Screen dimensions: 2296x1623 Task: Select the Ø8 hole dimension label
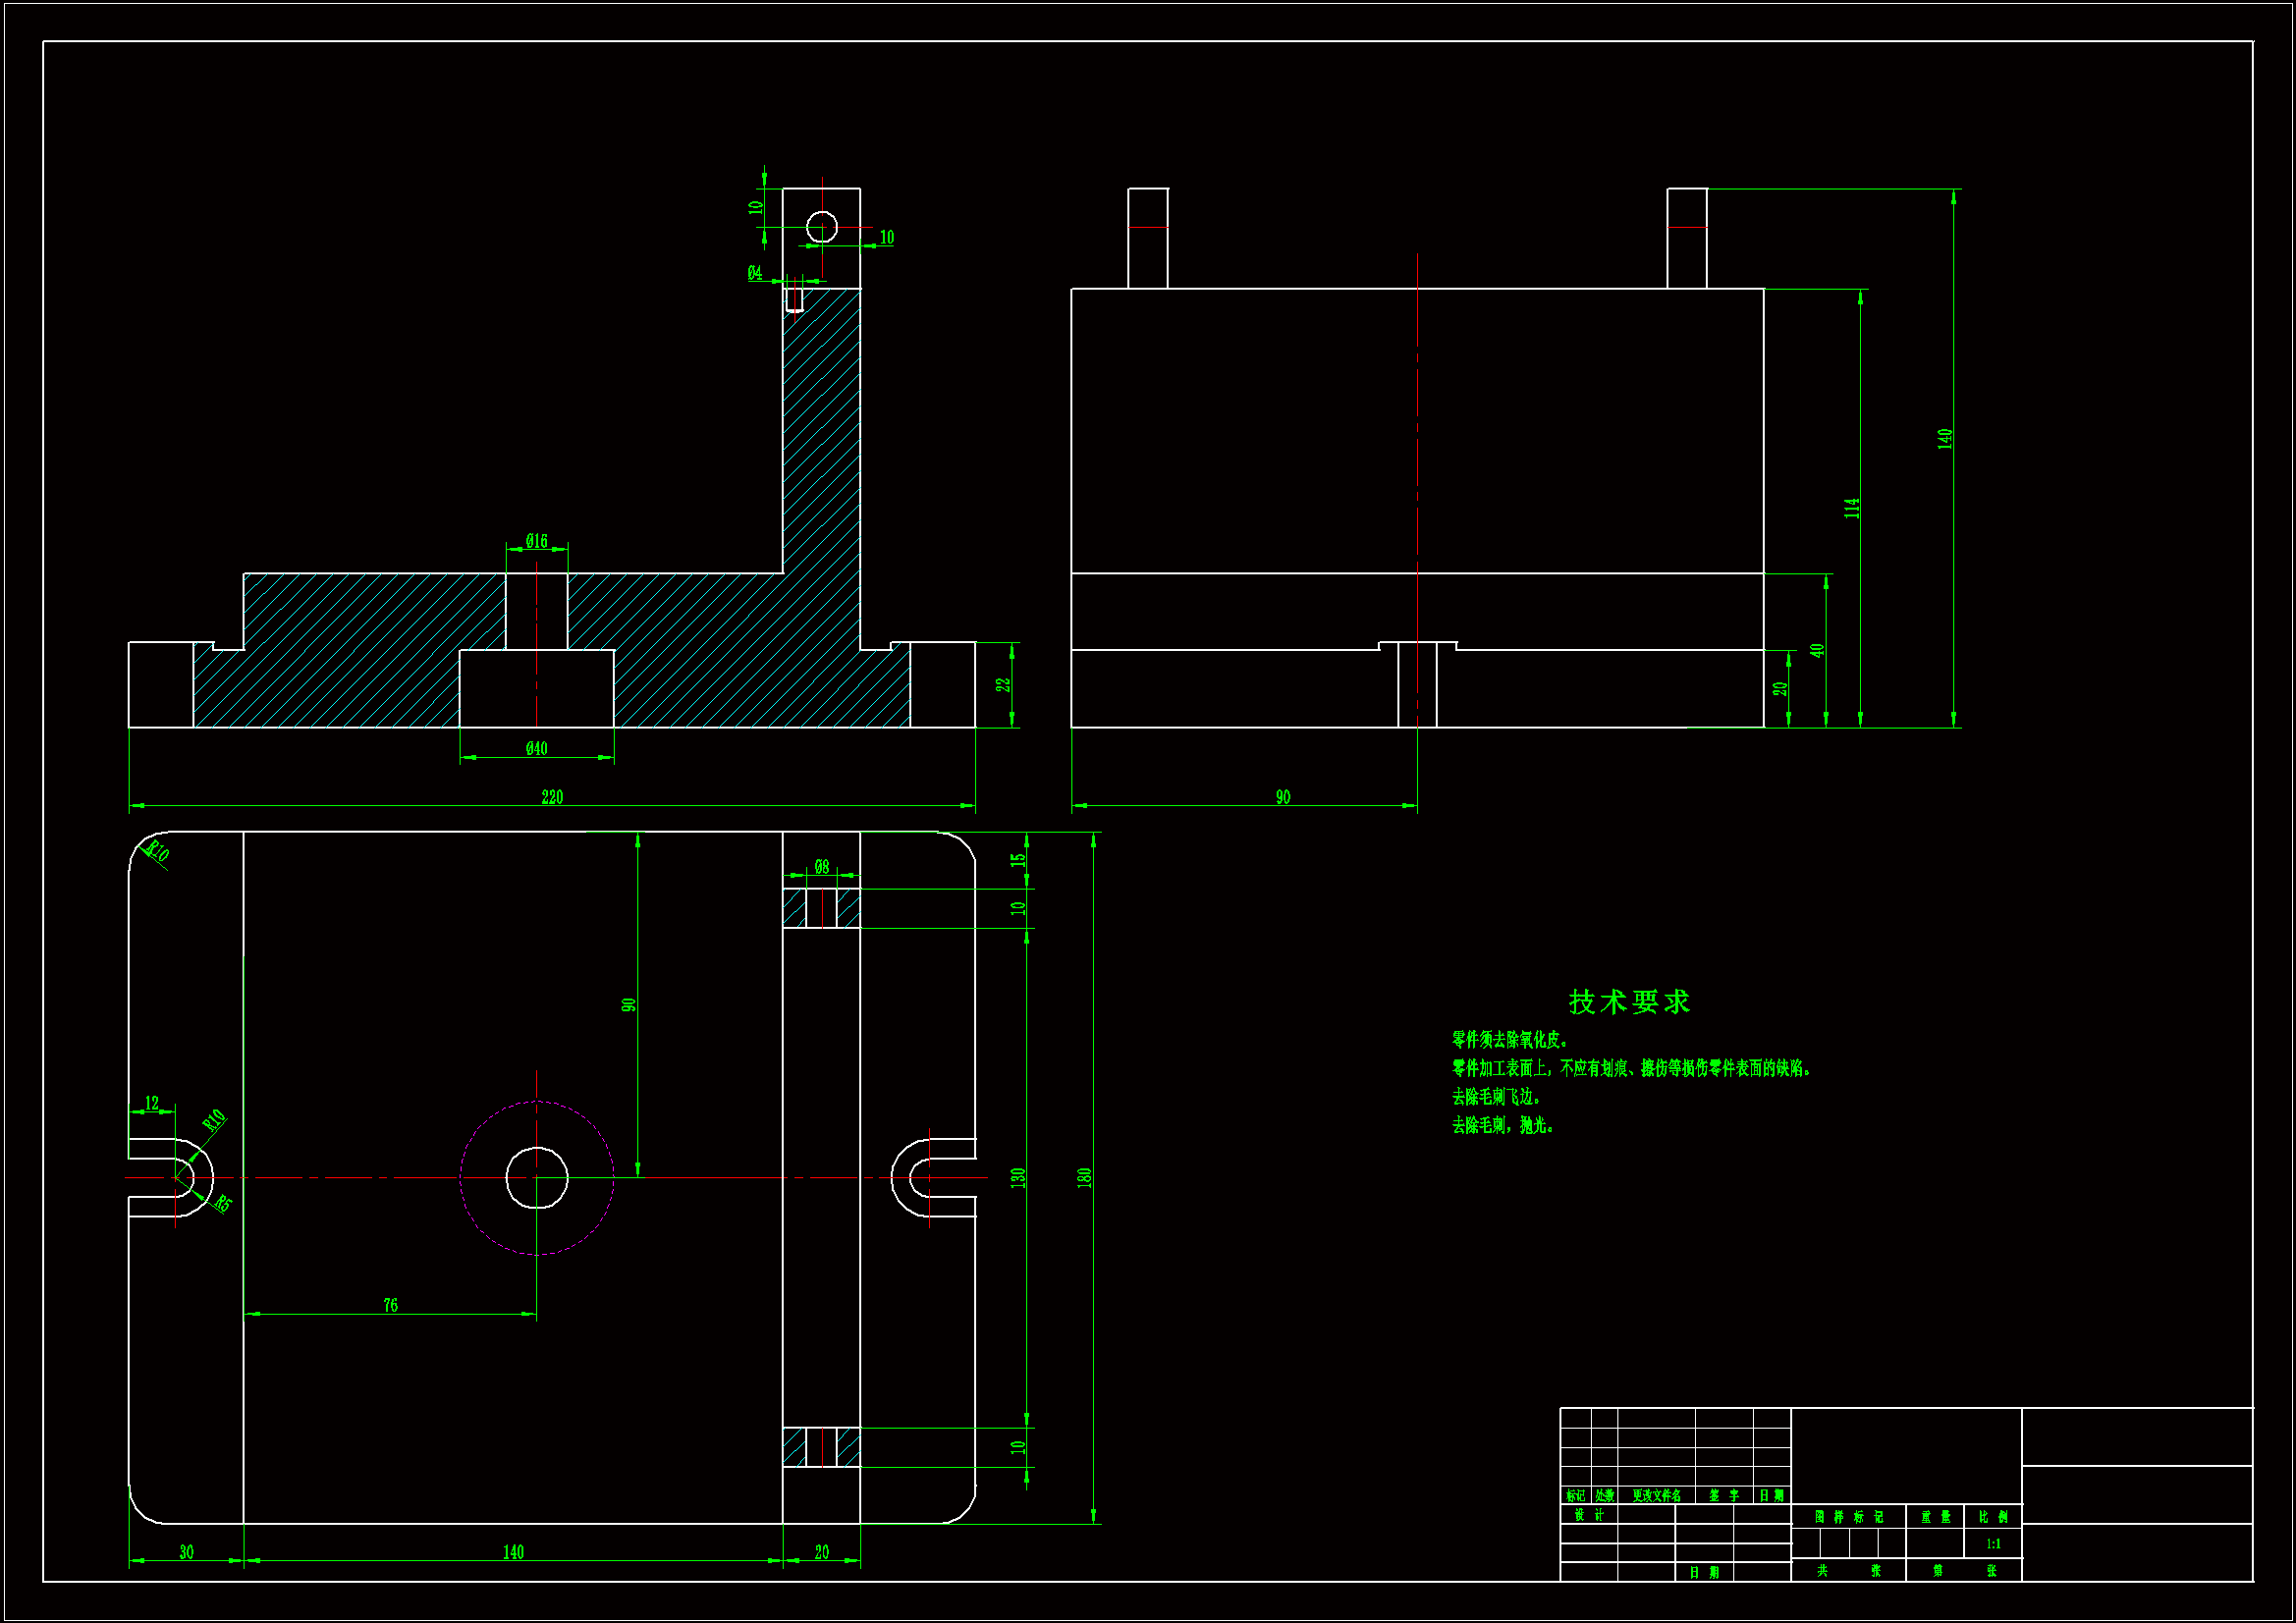[x=821, y=867]
